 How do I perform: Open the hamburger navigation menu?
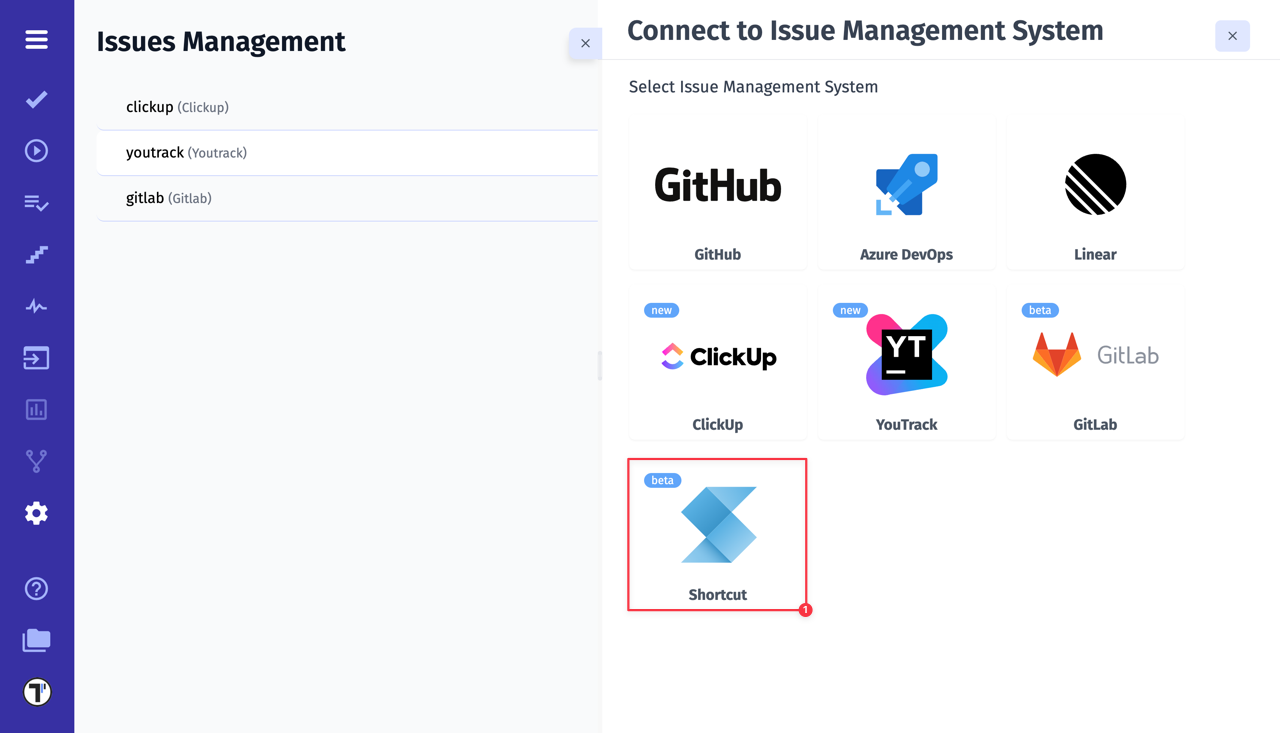point(36,40)
